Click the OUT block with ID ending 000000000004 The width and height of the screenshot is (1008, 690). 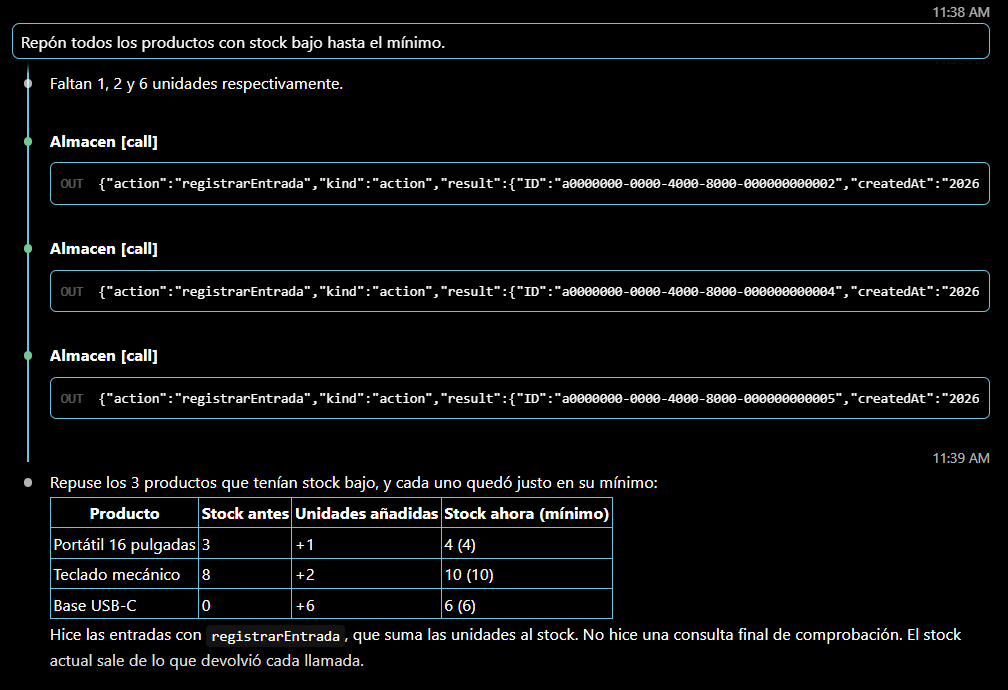519,291
